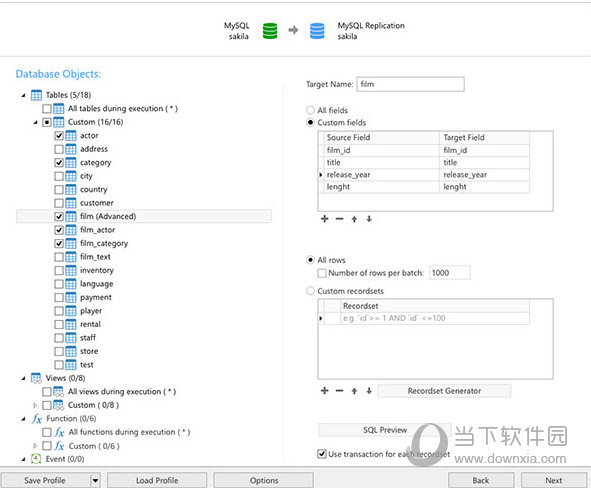
Task: Open the Recordset Generator
Action: pos(444,391)
